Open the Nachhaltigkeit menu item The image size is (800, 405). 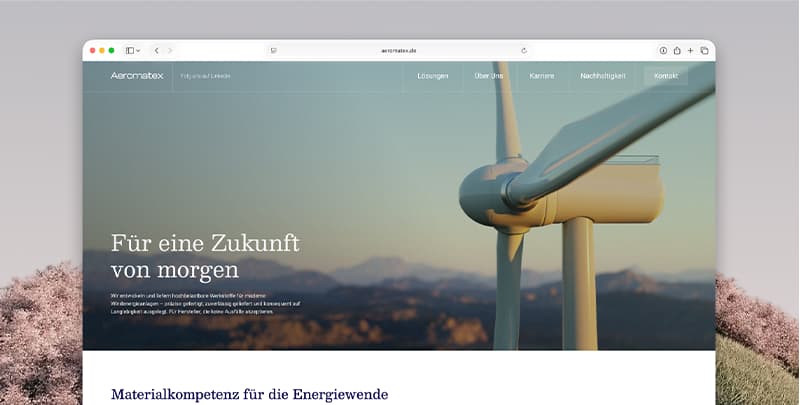603,76
